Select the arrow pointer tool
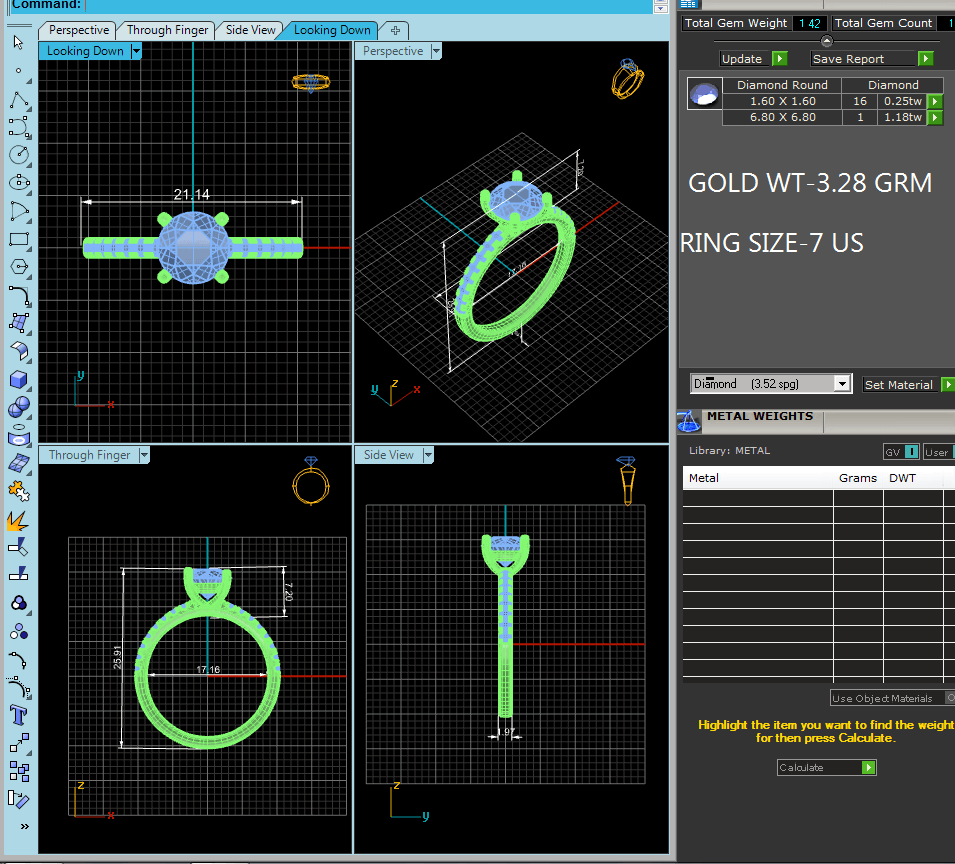Viewport: 955px width, 864px height. pyautogui.click(x=18, y=42)
